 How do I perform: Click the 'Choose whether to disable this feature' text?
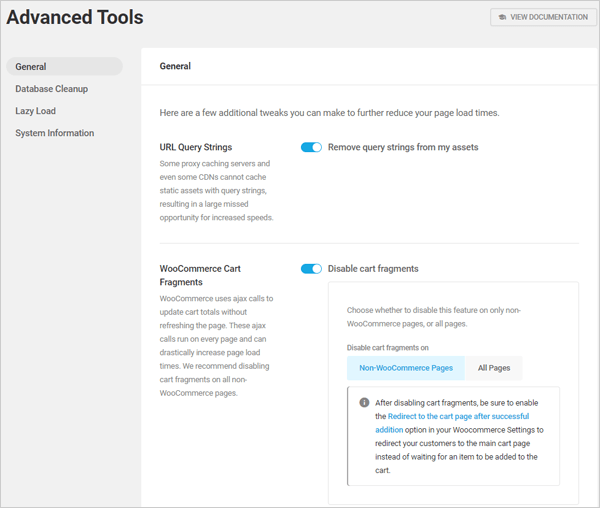(x=434, y=317)
